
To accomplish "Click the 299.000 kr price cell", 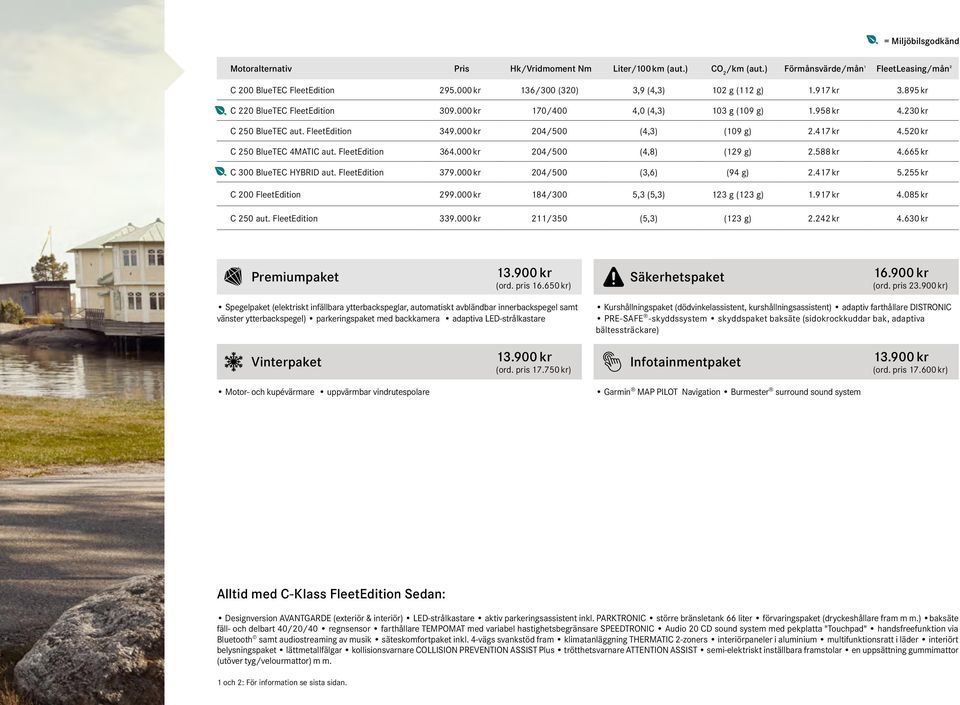I will click(x=460, y=195).
